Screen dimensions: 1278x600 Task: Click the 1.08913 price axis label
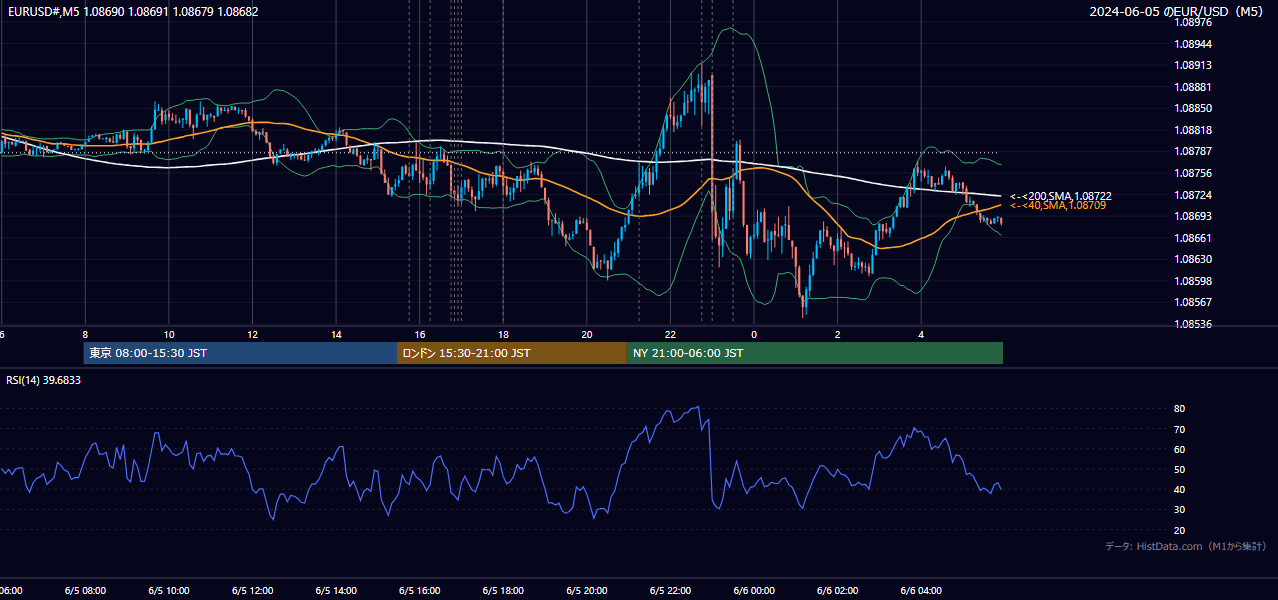pyautogui.click(x=1193, y=65)
